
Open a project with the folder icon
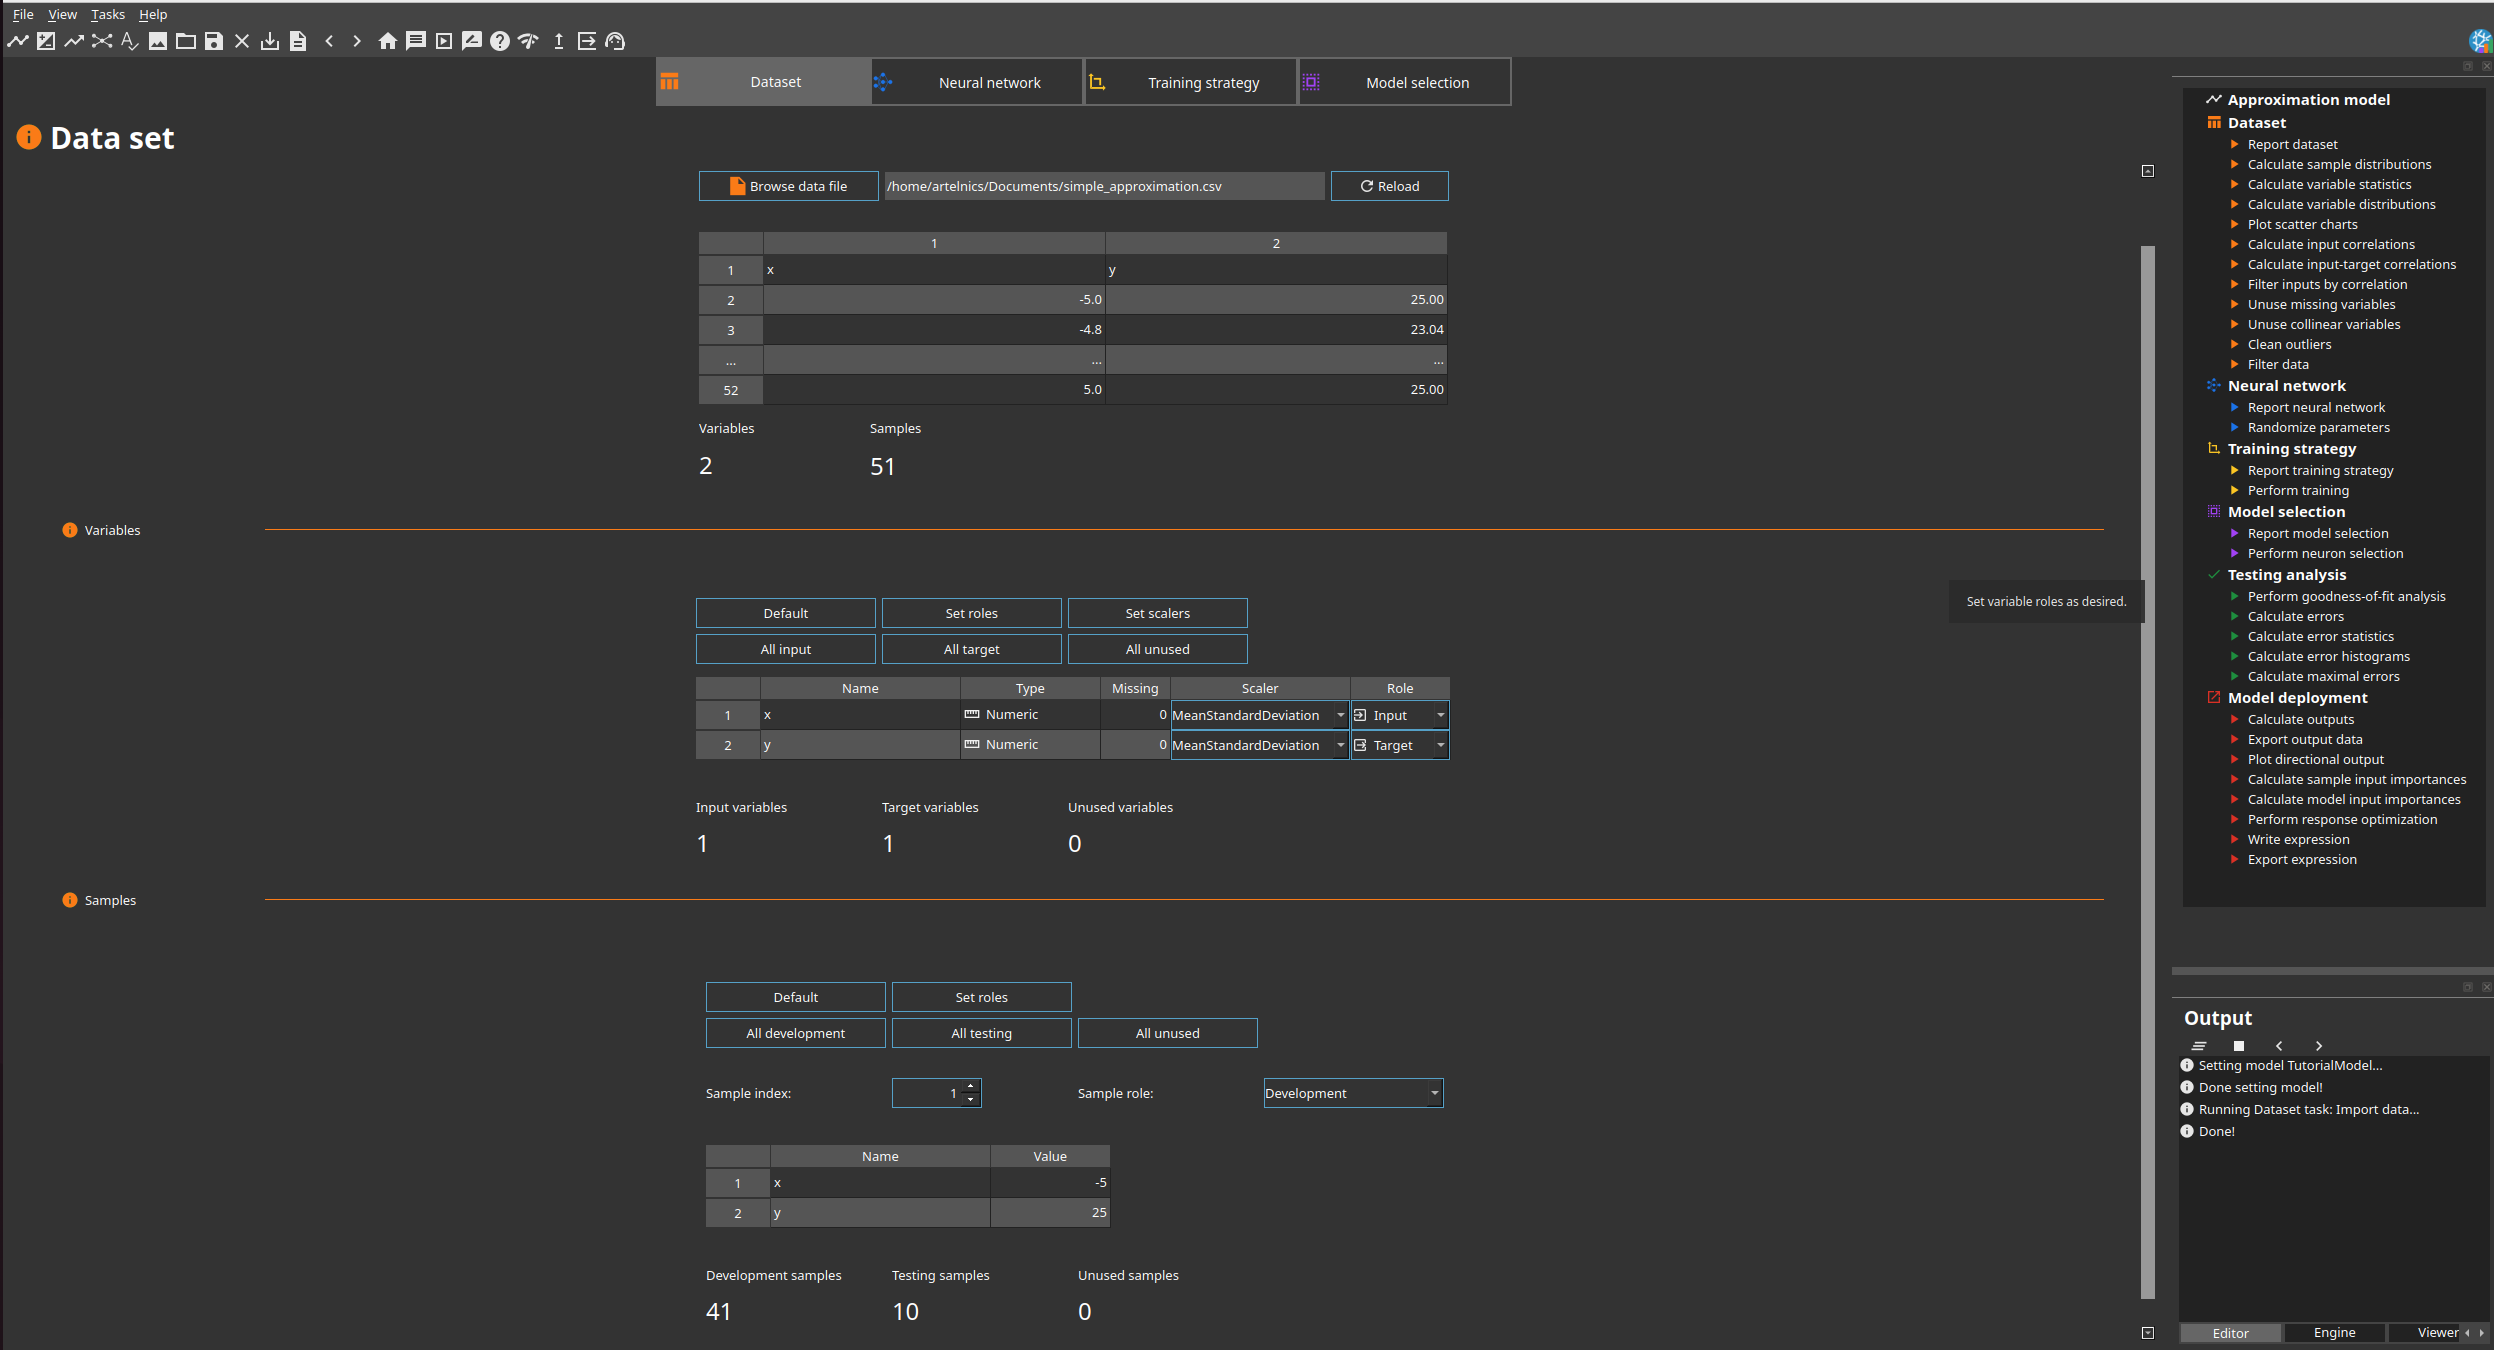pyautogui.click(x=186, y=41)
